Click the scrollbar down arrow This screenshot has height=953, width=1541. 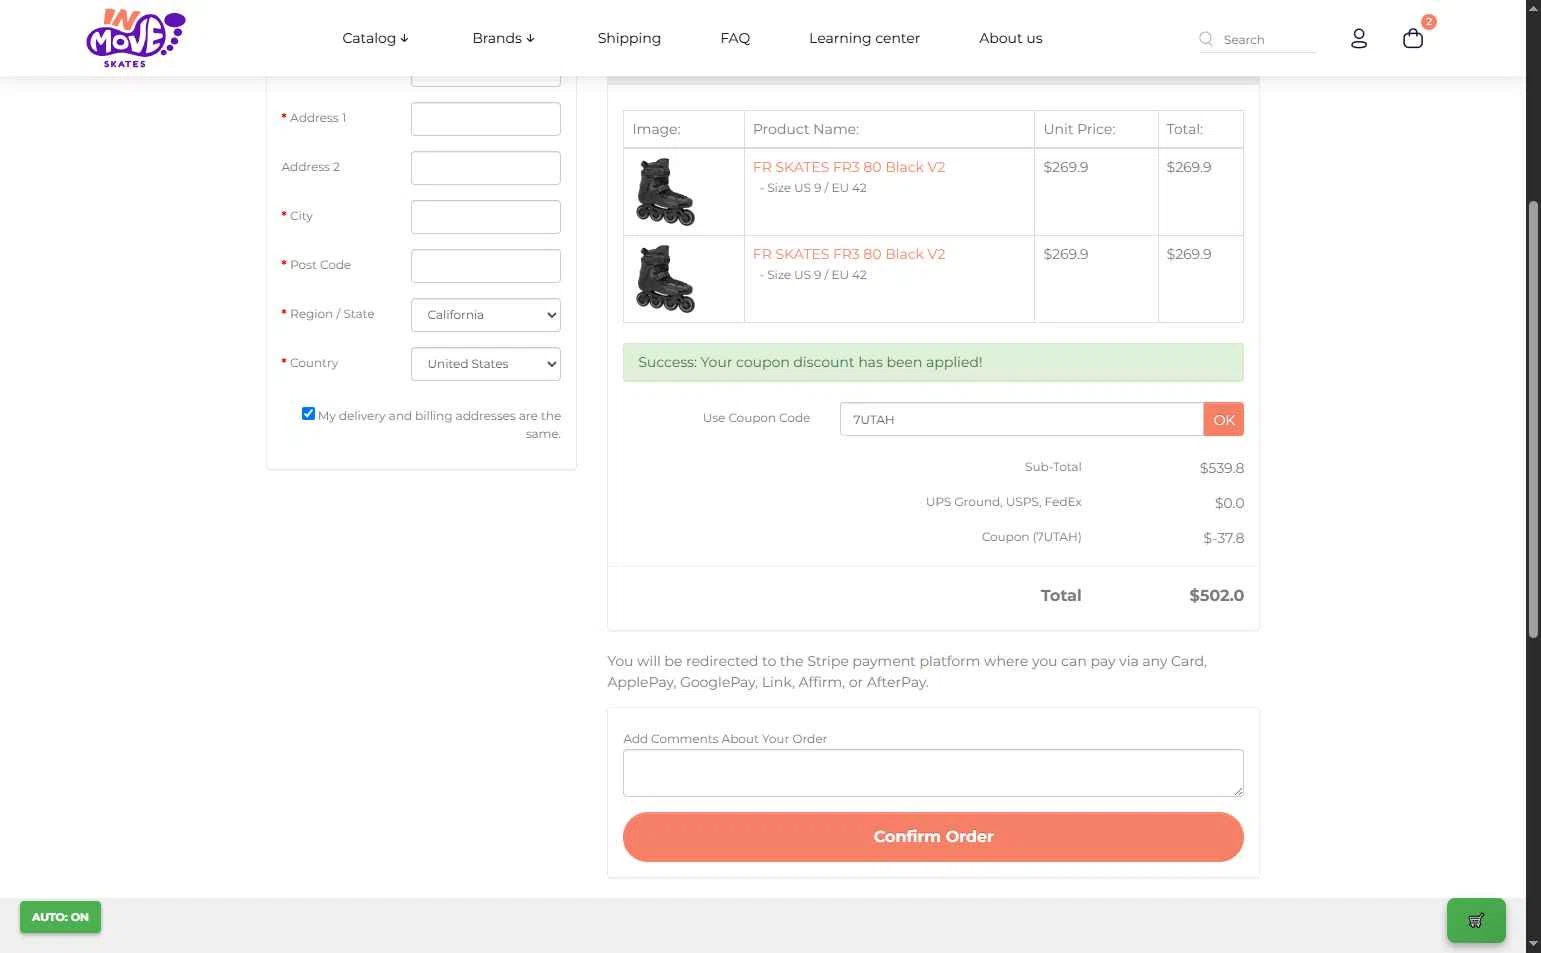(x=1533, y=944)
